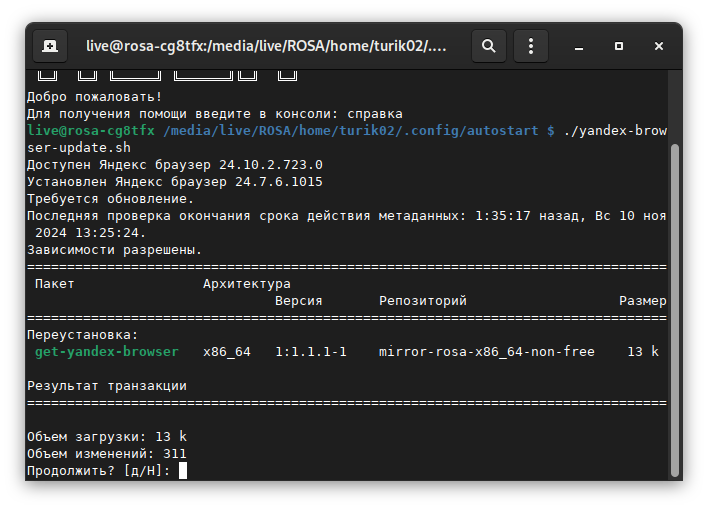
Task: Open the three-dot terminal menu
Action: (x=531, y=45)
